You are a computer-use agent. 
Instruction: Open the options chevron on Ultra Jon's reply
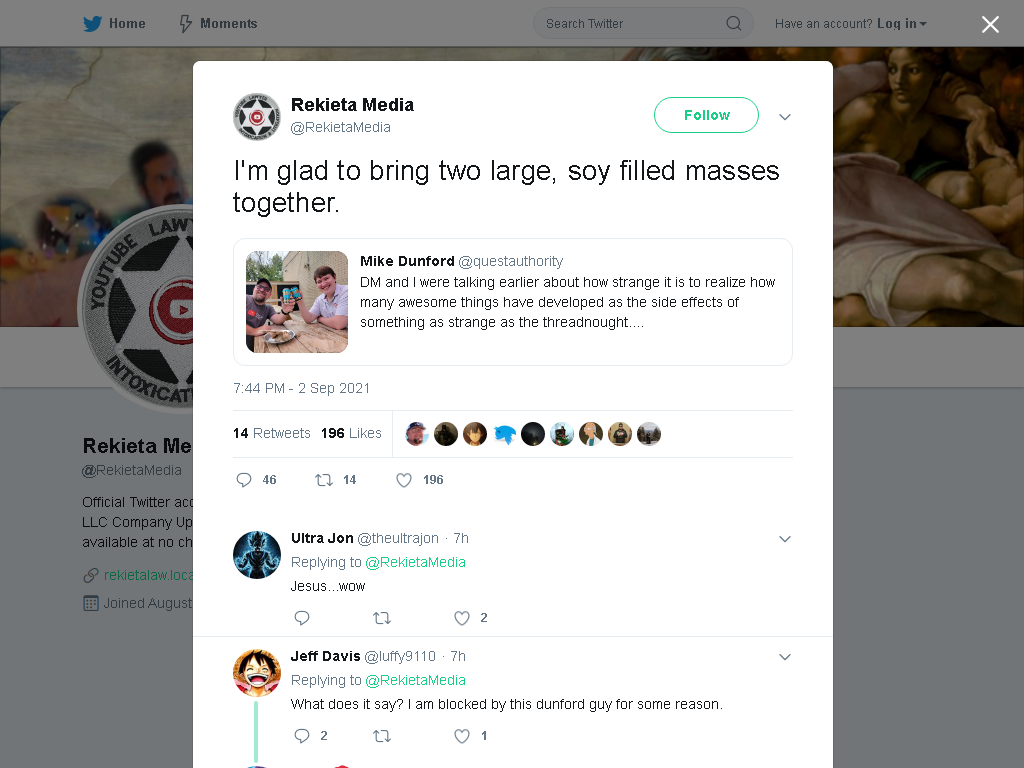click(785, 539)
